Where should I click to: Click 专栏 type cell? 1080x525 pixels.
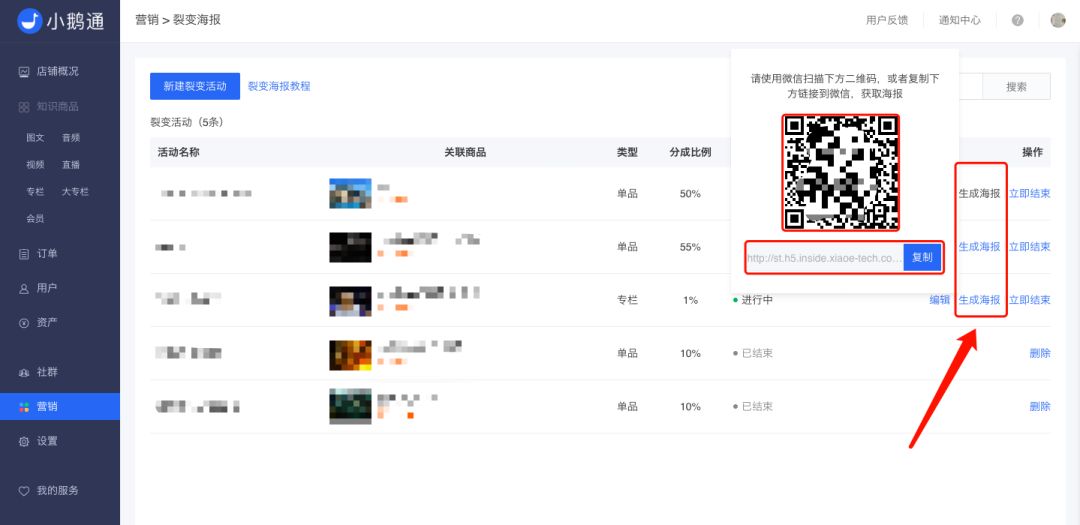coord(627,300)
